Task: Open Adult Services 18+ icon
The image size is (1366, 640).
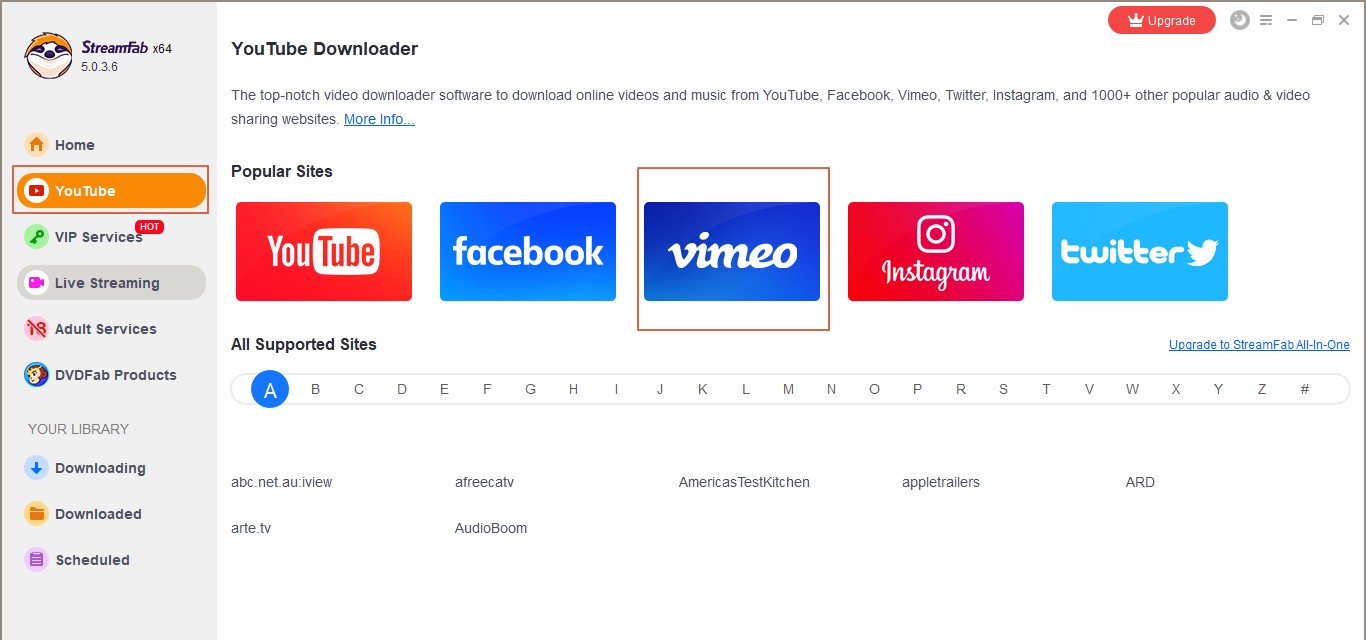Action: 37,329
